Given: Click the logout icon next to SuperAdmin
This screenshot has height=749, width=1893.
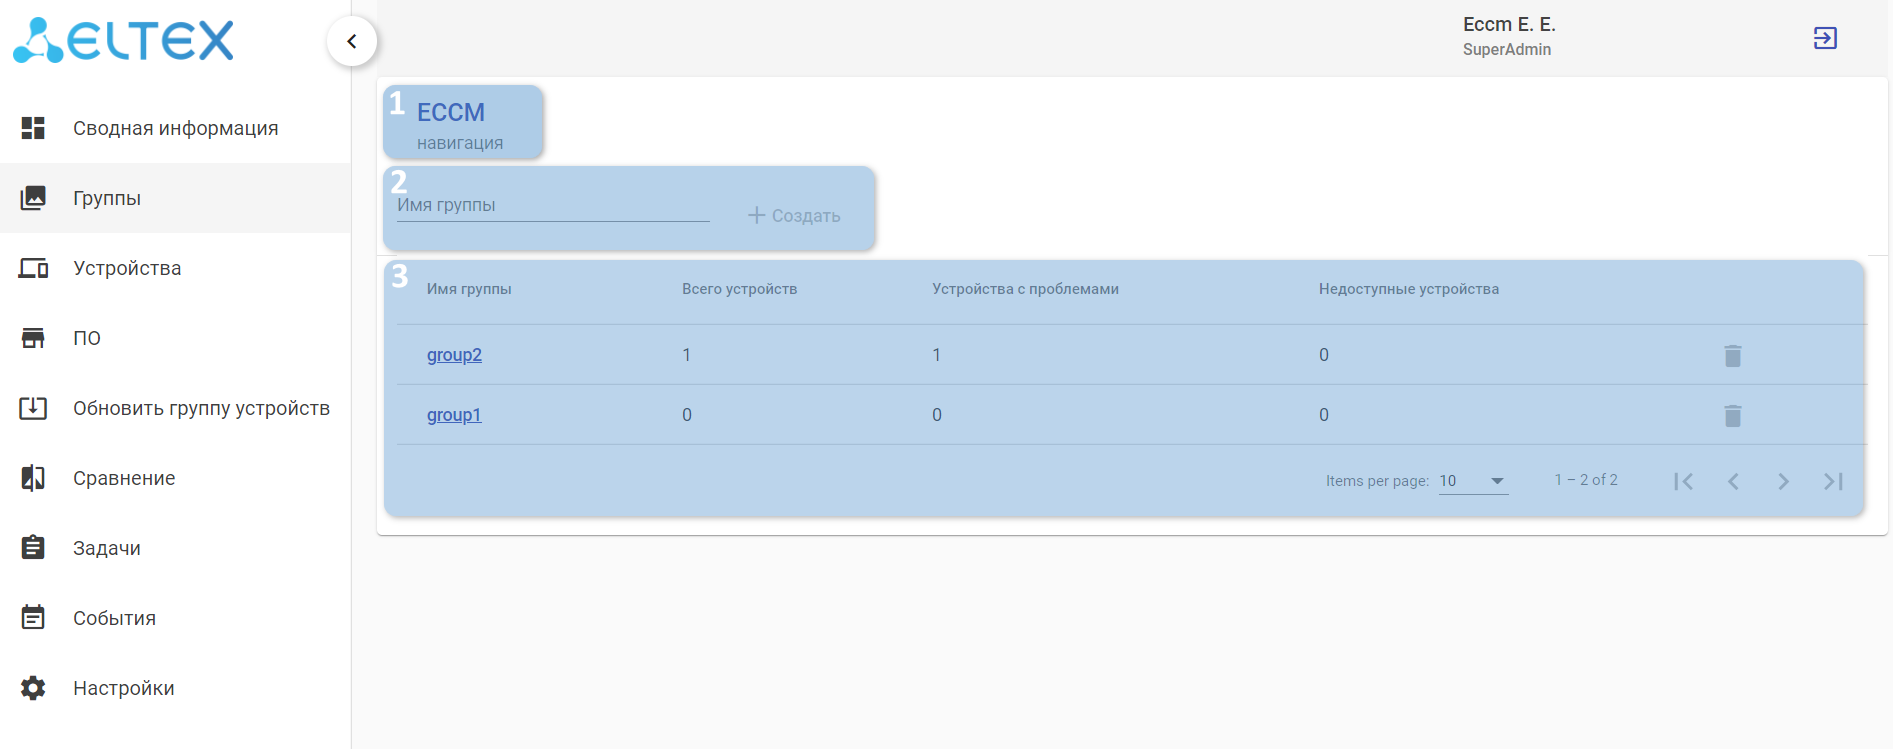Looking at the screenshot, I should coord(1825,38).
